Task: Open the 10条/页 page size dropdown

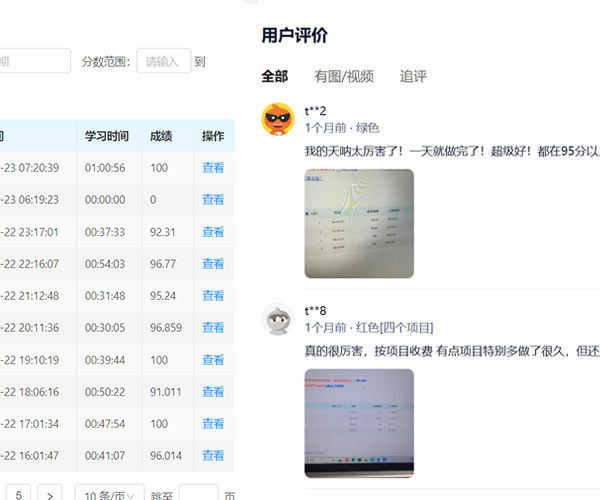Action: [x=111, y=494]
